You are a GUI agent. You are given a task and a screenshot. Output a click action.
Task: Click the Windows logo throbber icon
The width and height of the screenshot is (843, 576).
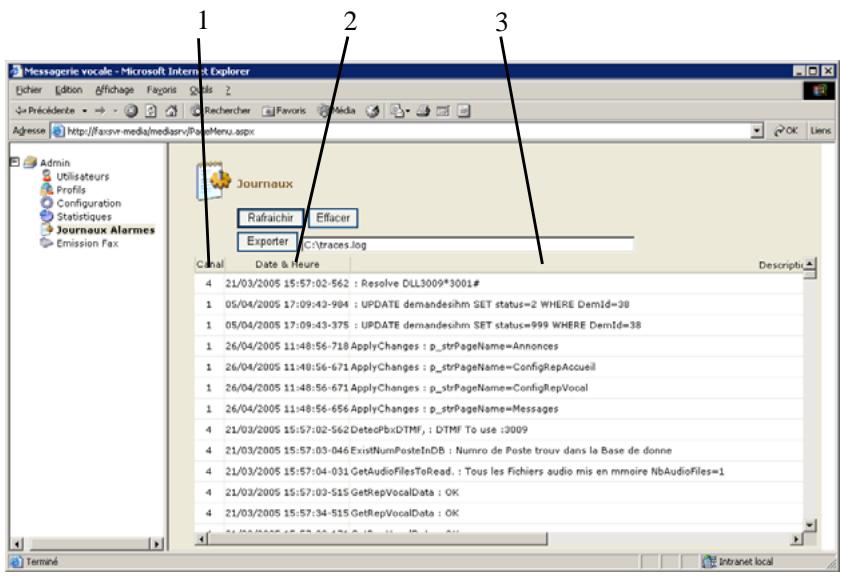[x=819, y=90]
